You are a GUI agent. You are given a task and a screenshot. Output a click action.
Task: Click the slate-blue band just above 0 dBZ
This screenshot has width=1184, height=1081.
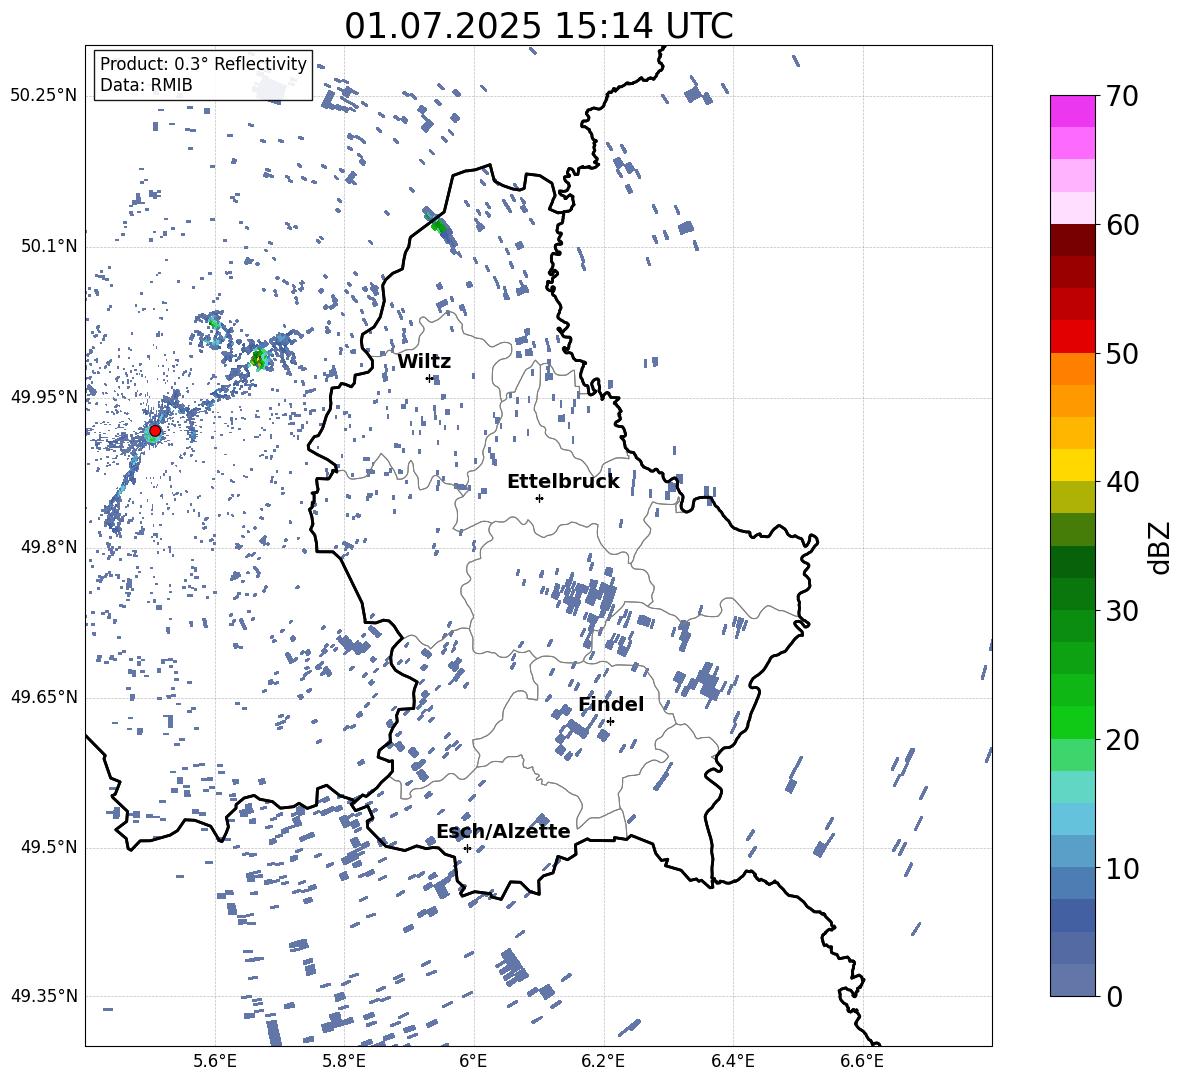click(x=1072, y=980)
